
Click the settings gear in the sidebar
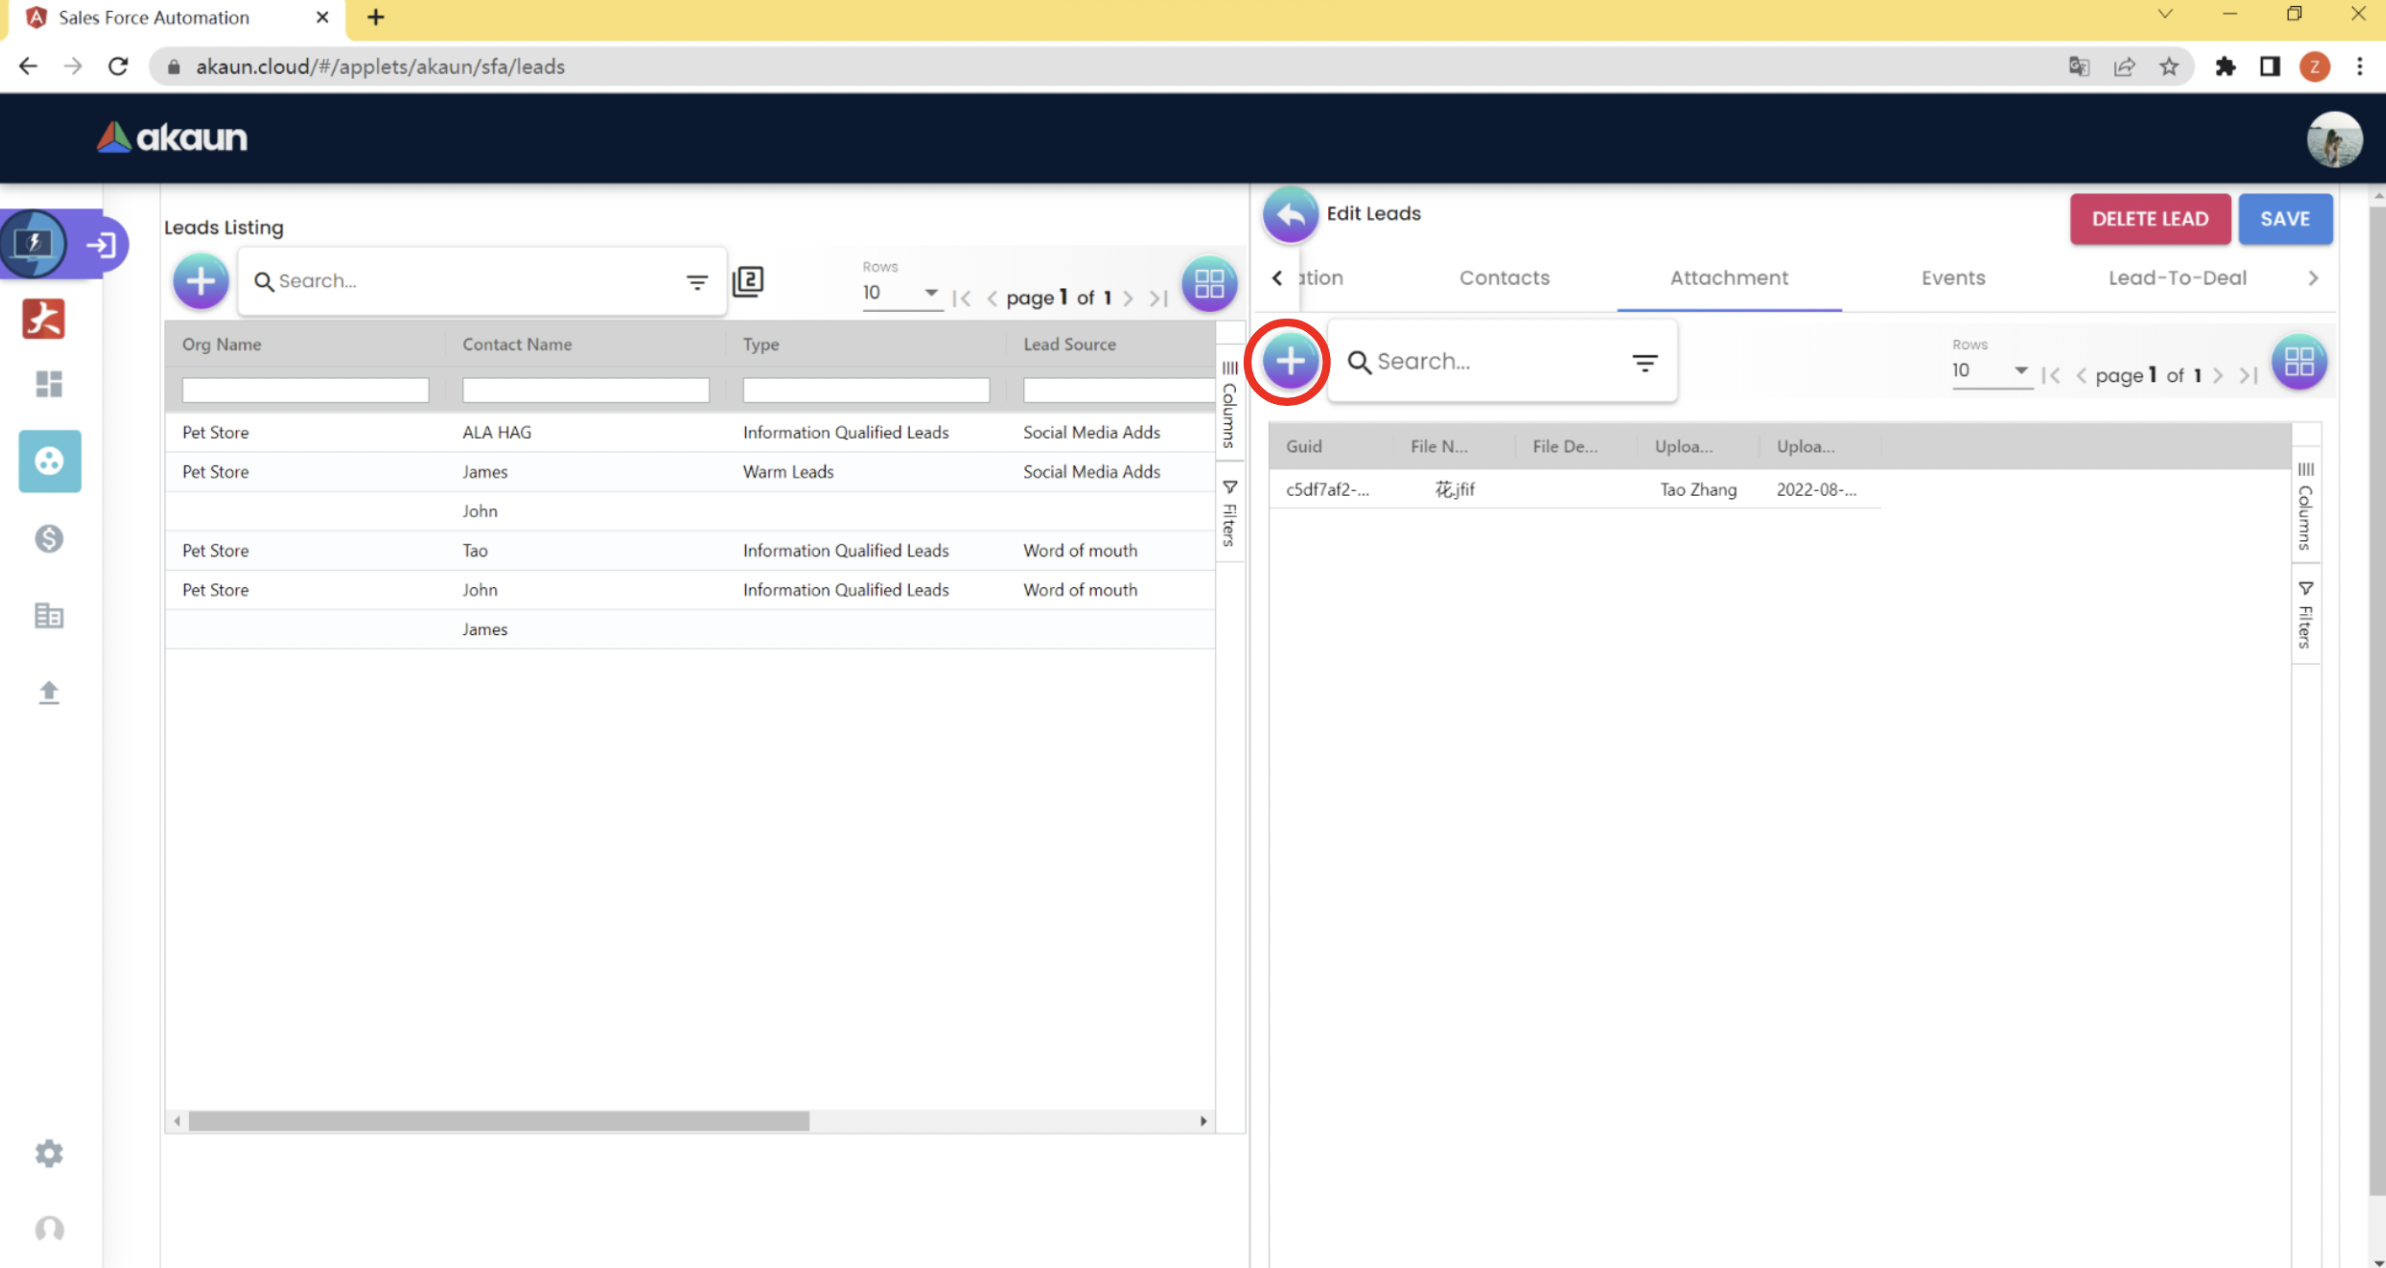click(49, 1153)
